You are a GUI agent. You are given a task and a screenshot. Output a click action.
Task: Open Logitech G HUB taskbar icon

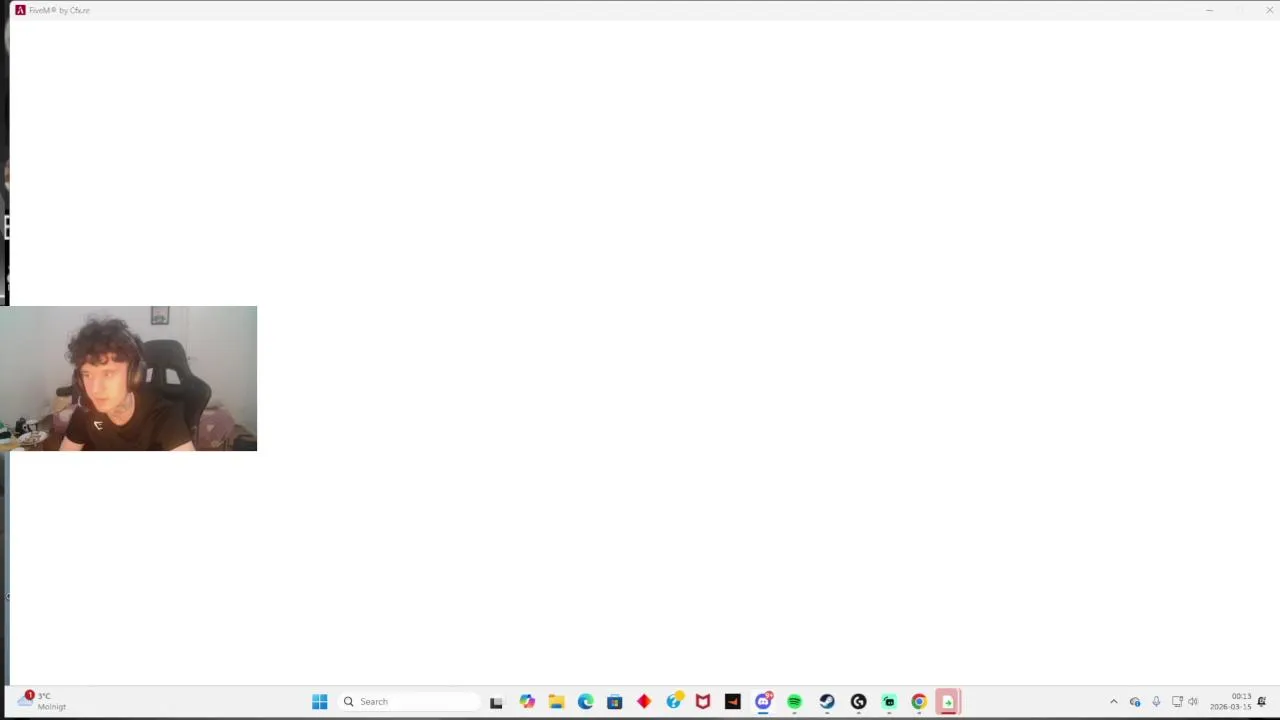pos(858,702)
